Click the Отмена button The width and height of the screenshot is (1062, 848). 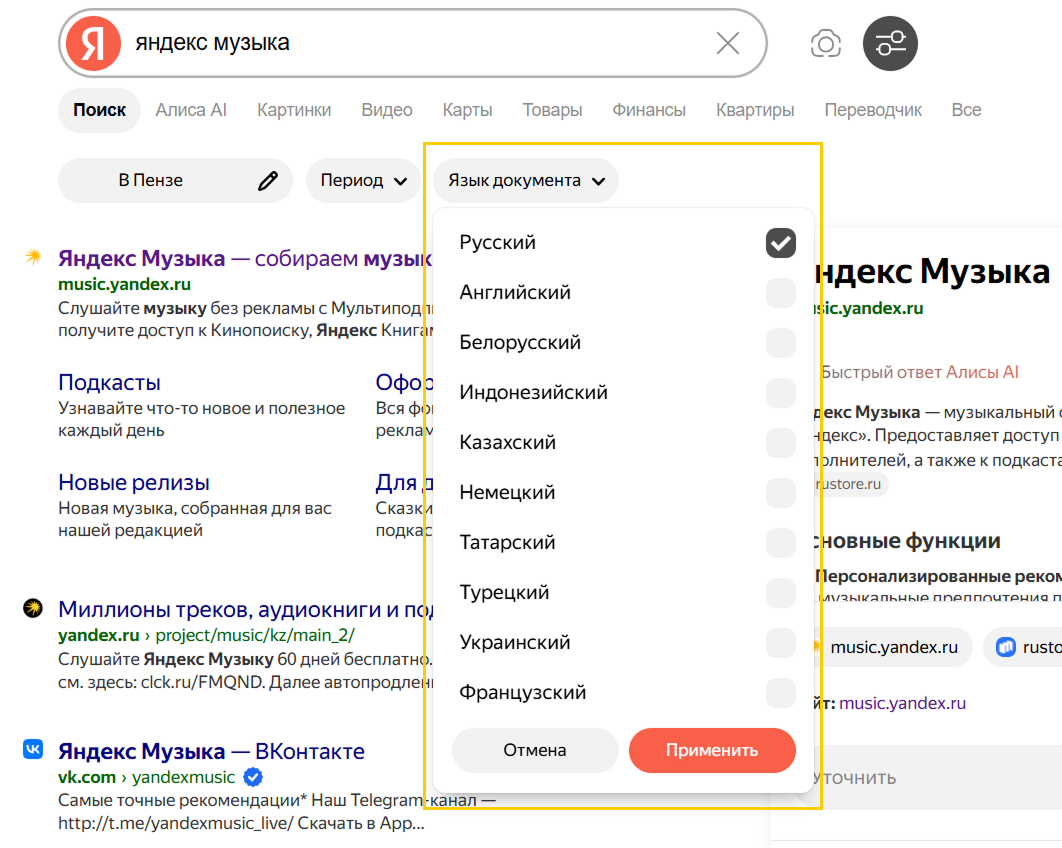coord(535,750)
